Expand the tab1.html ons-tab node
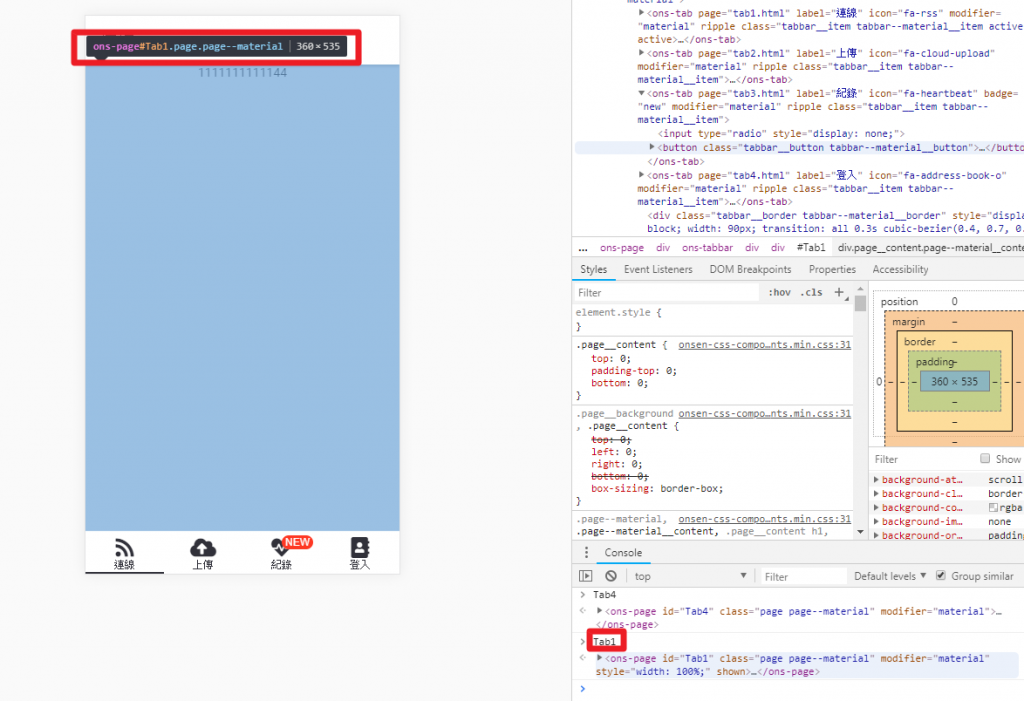Image resolution: width=1024 pixels, height=701 pixels. tap(641, 12)
